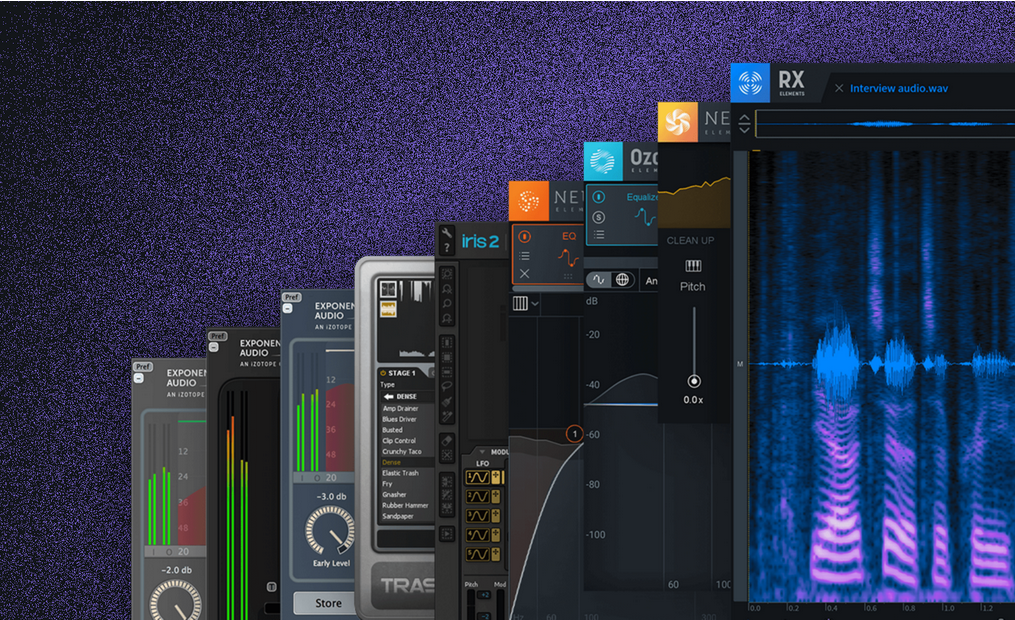The image size is (1015, 620).
Task: Select LFO 3 in Iris 2
Action: click(x=478, y=516)
